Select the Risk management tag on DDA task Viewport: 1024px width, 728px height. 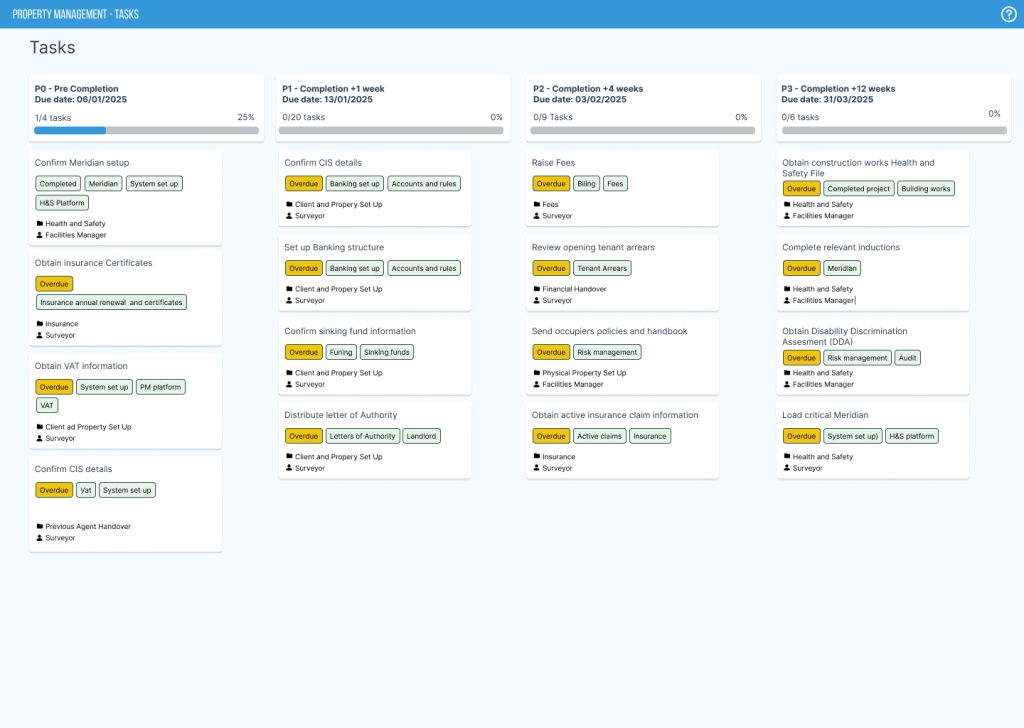click(x=857, y=358)
